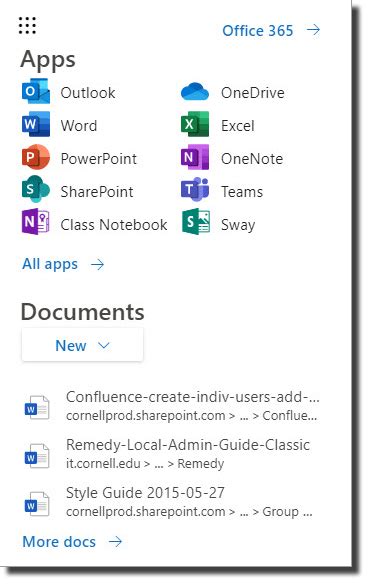Launch SharePoint from its label
The width and height of the screenshot is (372, 587).
pyautogui.click(x=97, y=192)
